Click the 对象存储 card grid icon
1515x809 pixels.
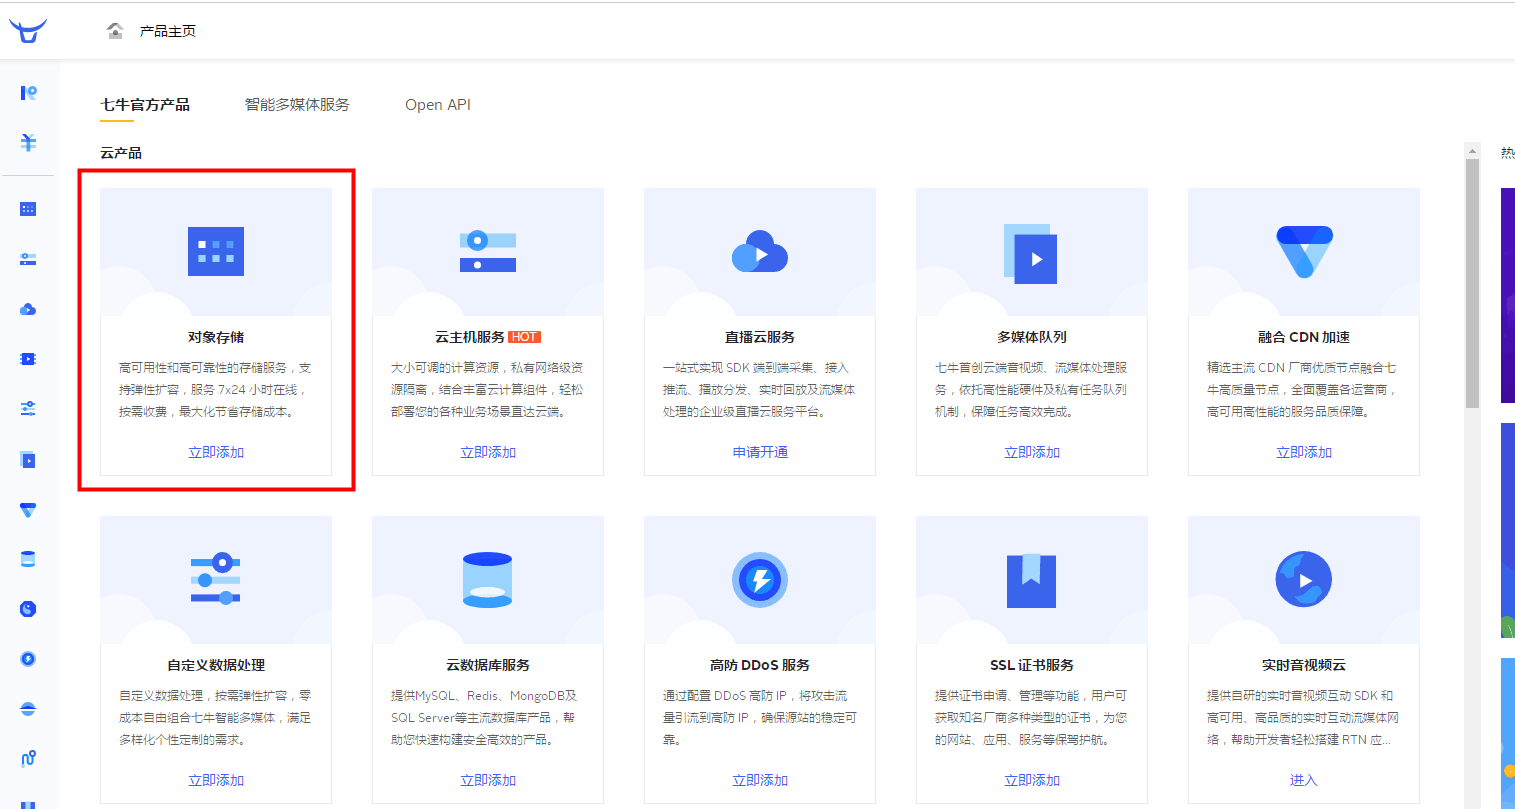coord(216,251)
